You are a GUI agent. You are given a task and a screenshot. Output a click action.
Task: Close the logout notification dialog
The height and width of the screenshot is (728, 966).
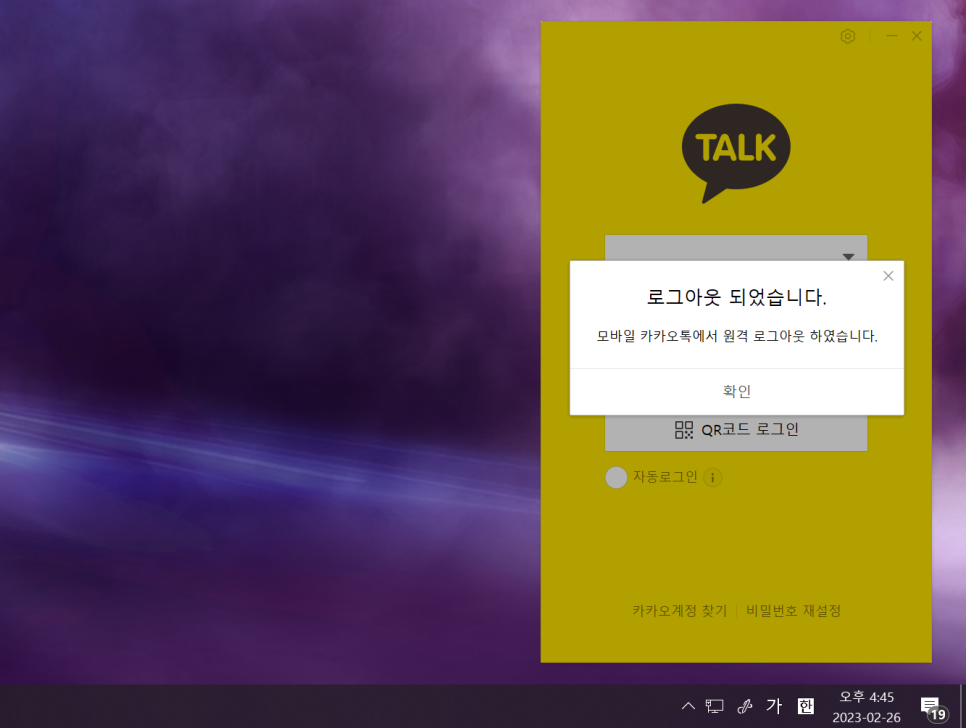pos(888,276)
